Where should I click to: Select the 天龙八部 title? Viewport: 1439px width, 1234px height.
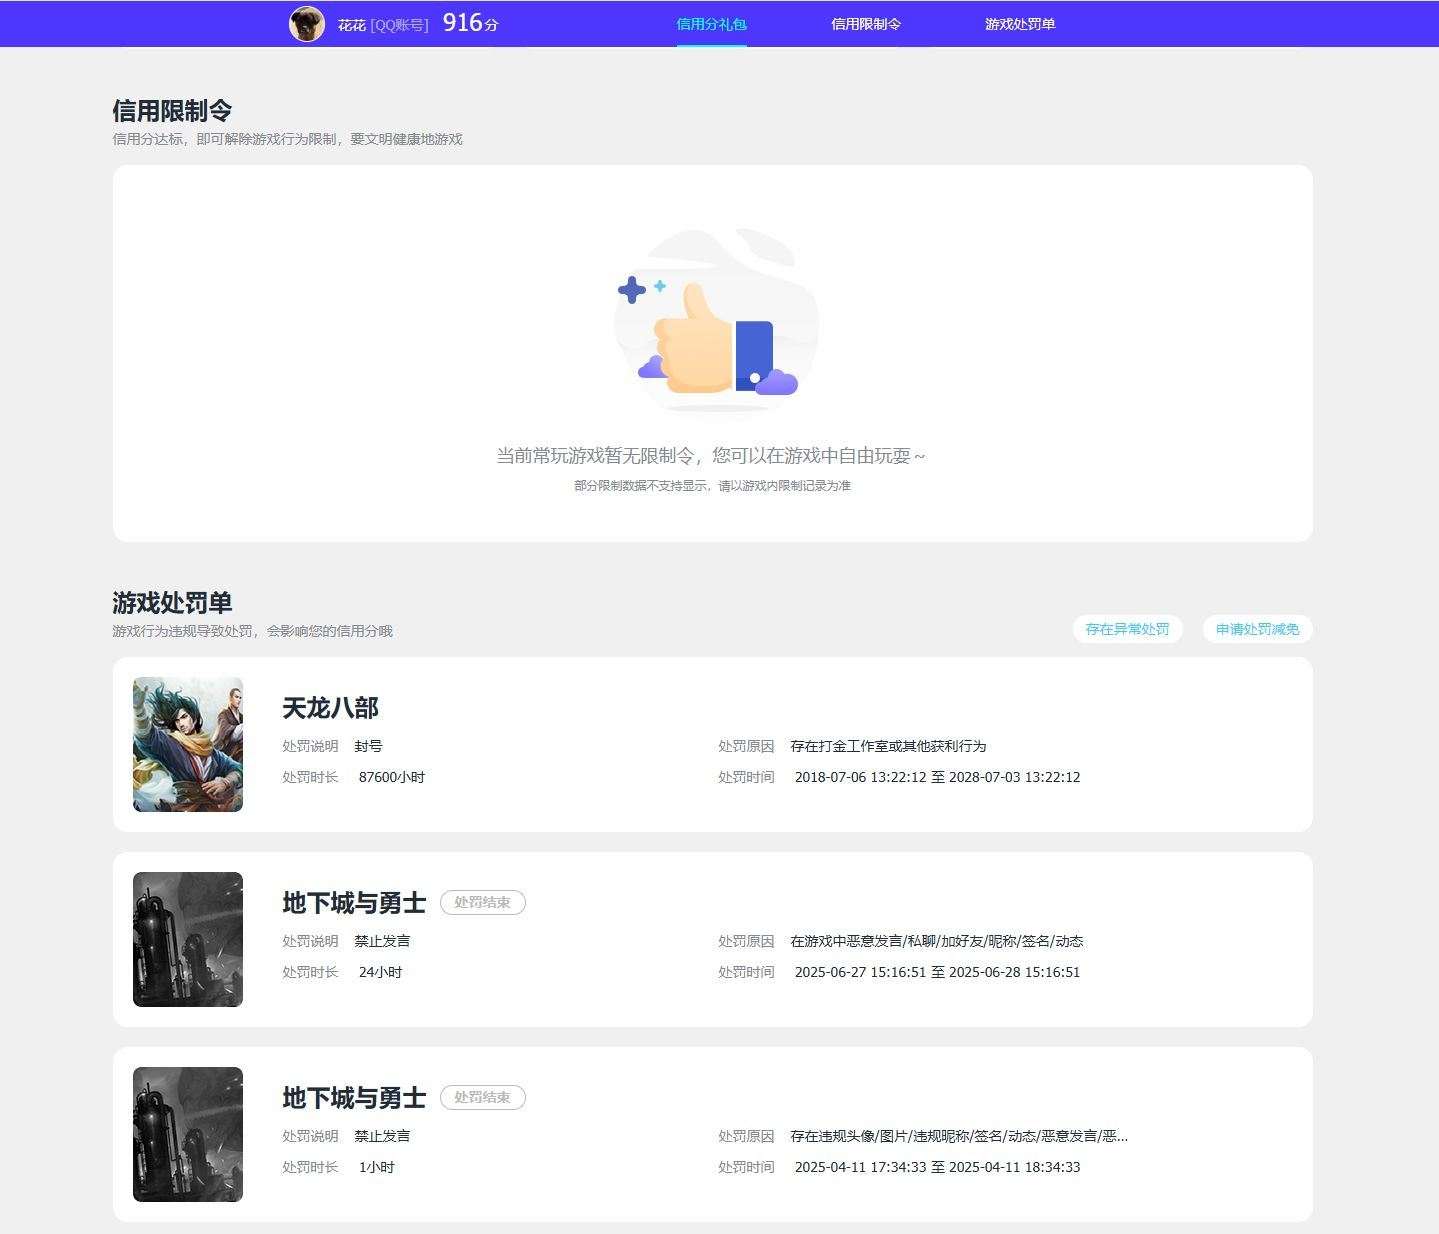[x=330, y=708]
